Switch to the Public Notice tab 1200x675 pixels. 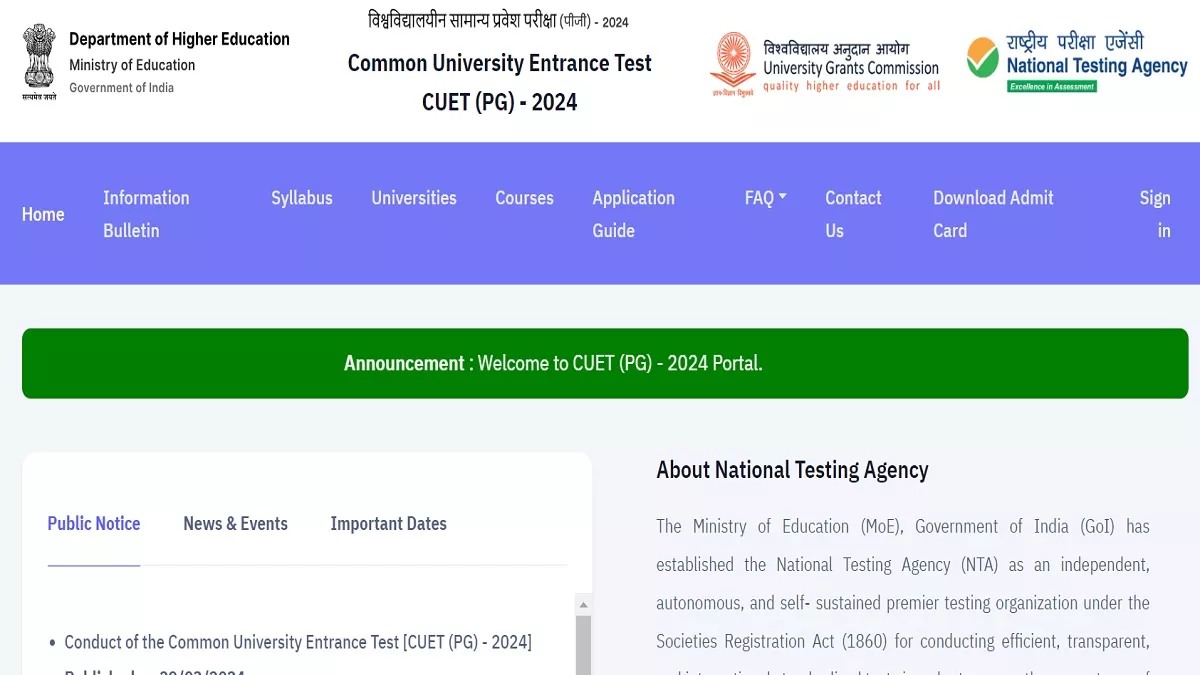[x=94, y=524]
